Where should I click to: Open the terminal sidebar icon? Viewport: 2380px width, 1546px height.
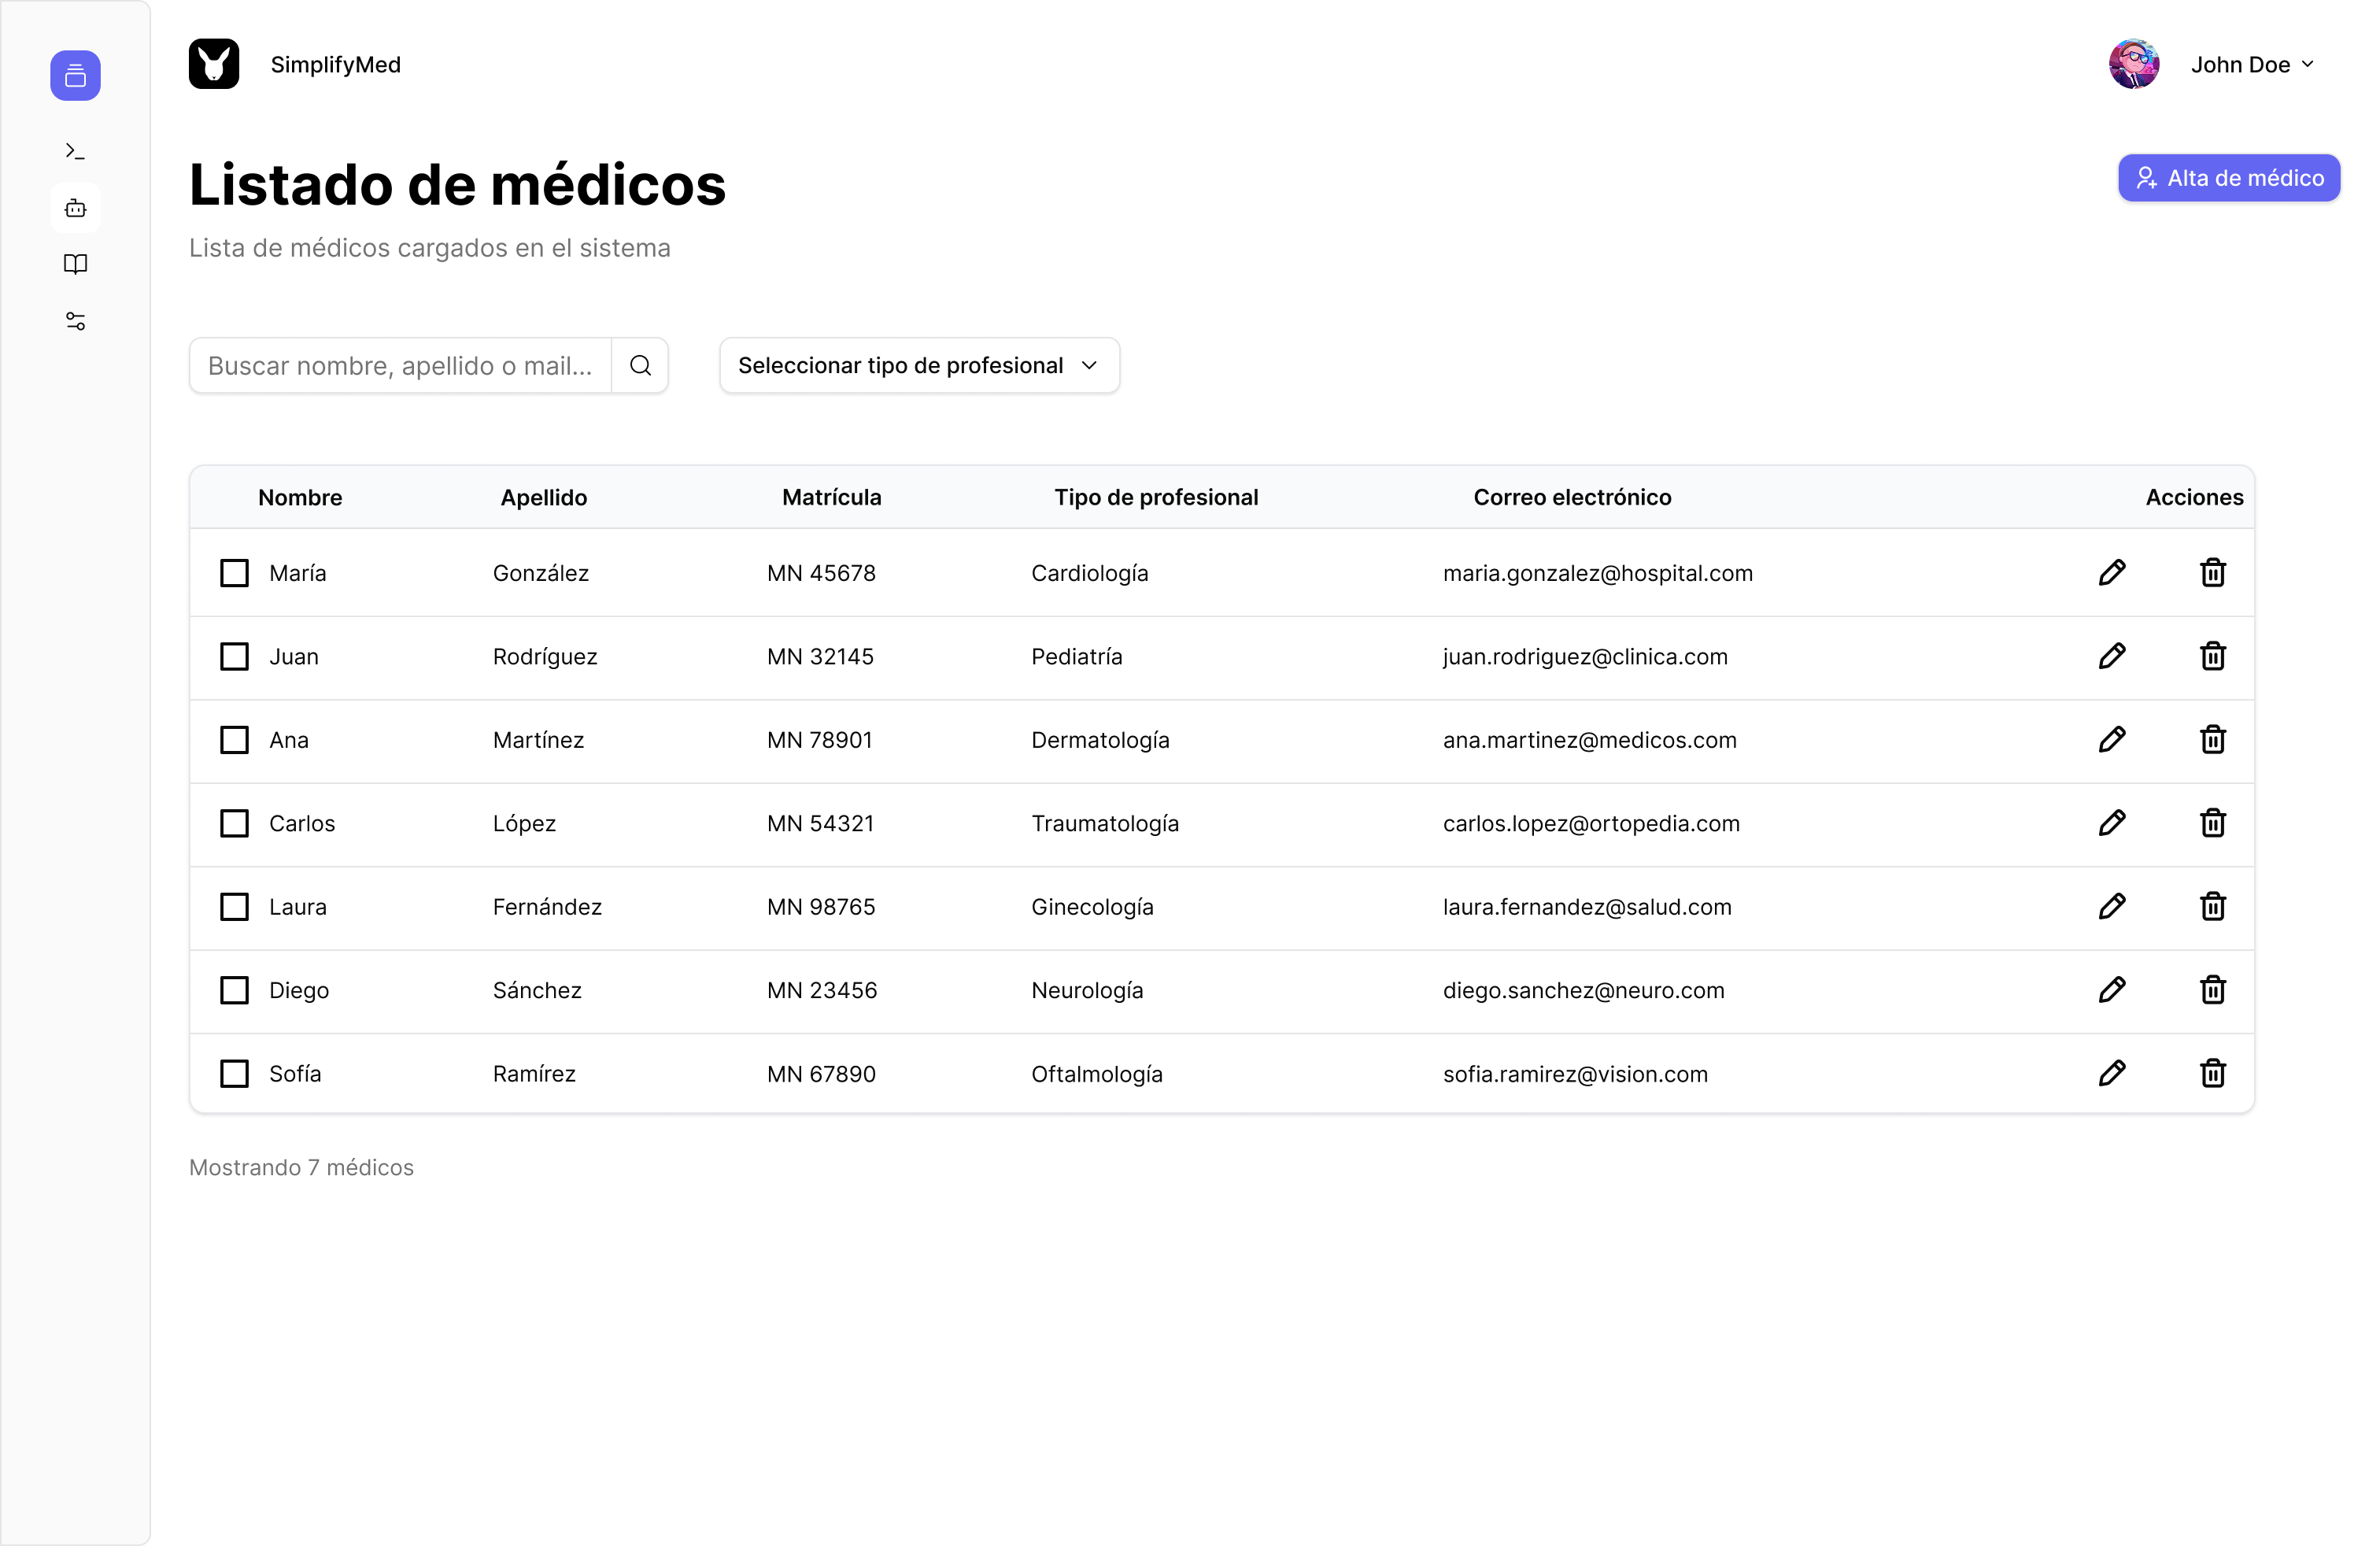pyautogui.click(x=75, y=150)
